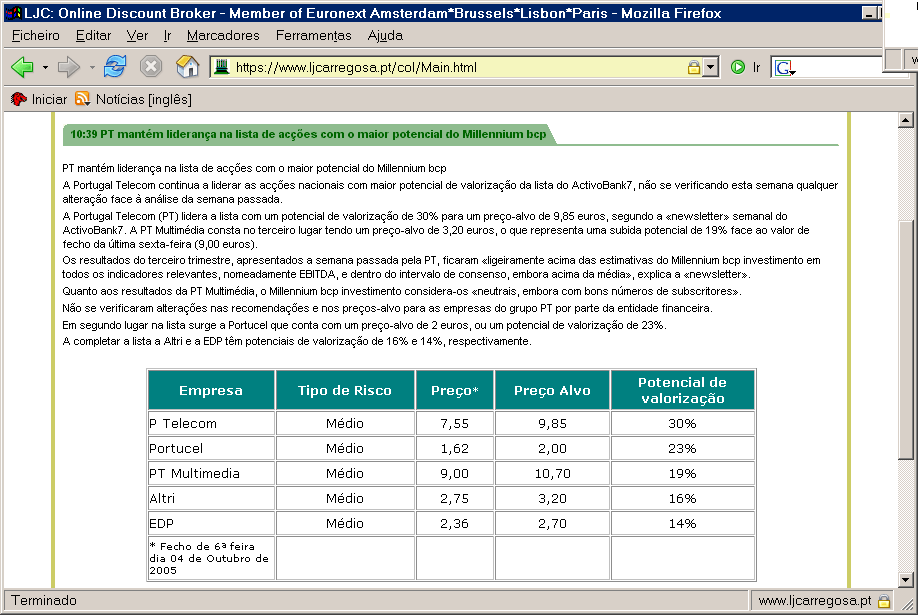The width and height of the screenshot is (918, 615).
Task: Expand the address bar URL dropdown
Action: pos(710,68)
